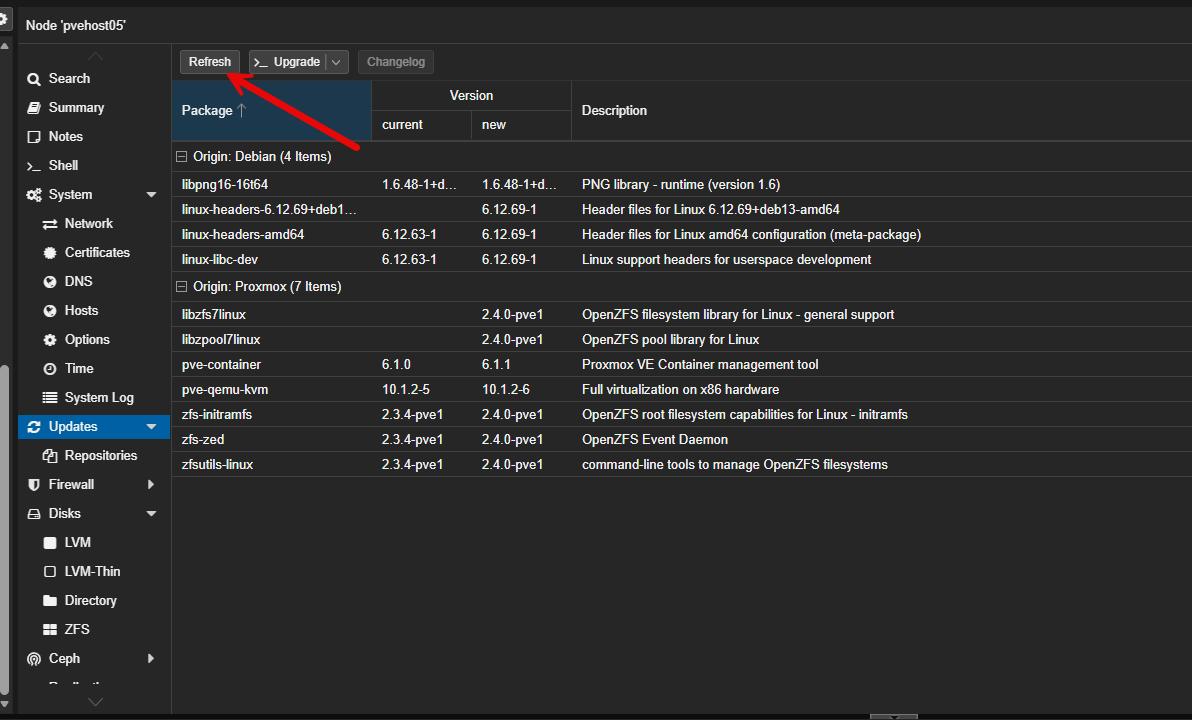The height and width of the screenshot is (720, 1192).
Task: Open the Shell icon
Action: click(x=34, y=165)
